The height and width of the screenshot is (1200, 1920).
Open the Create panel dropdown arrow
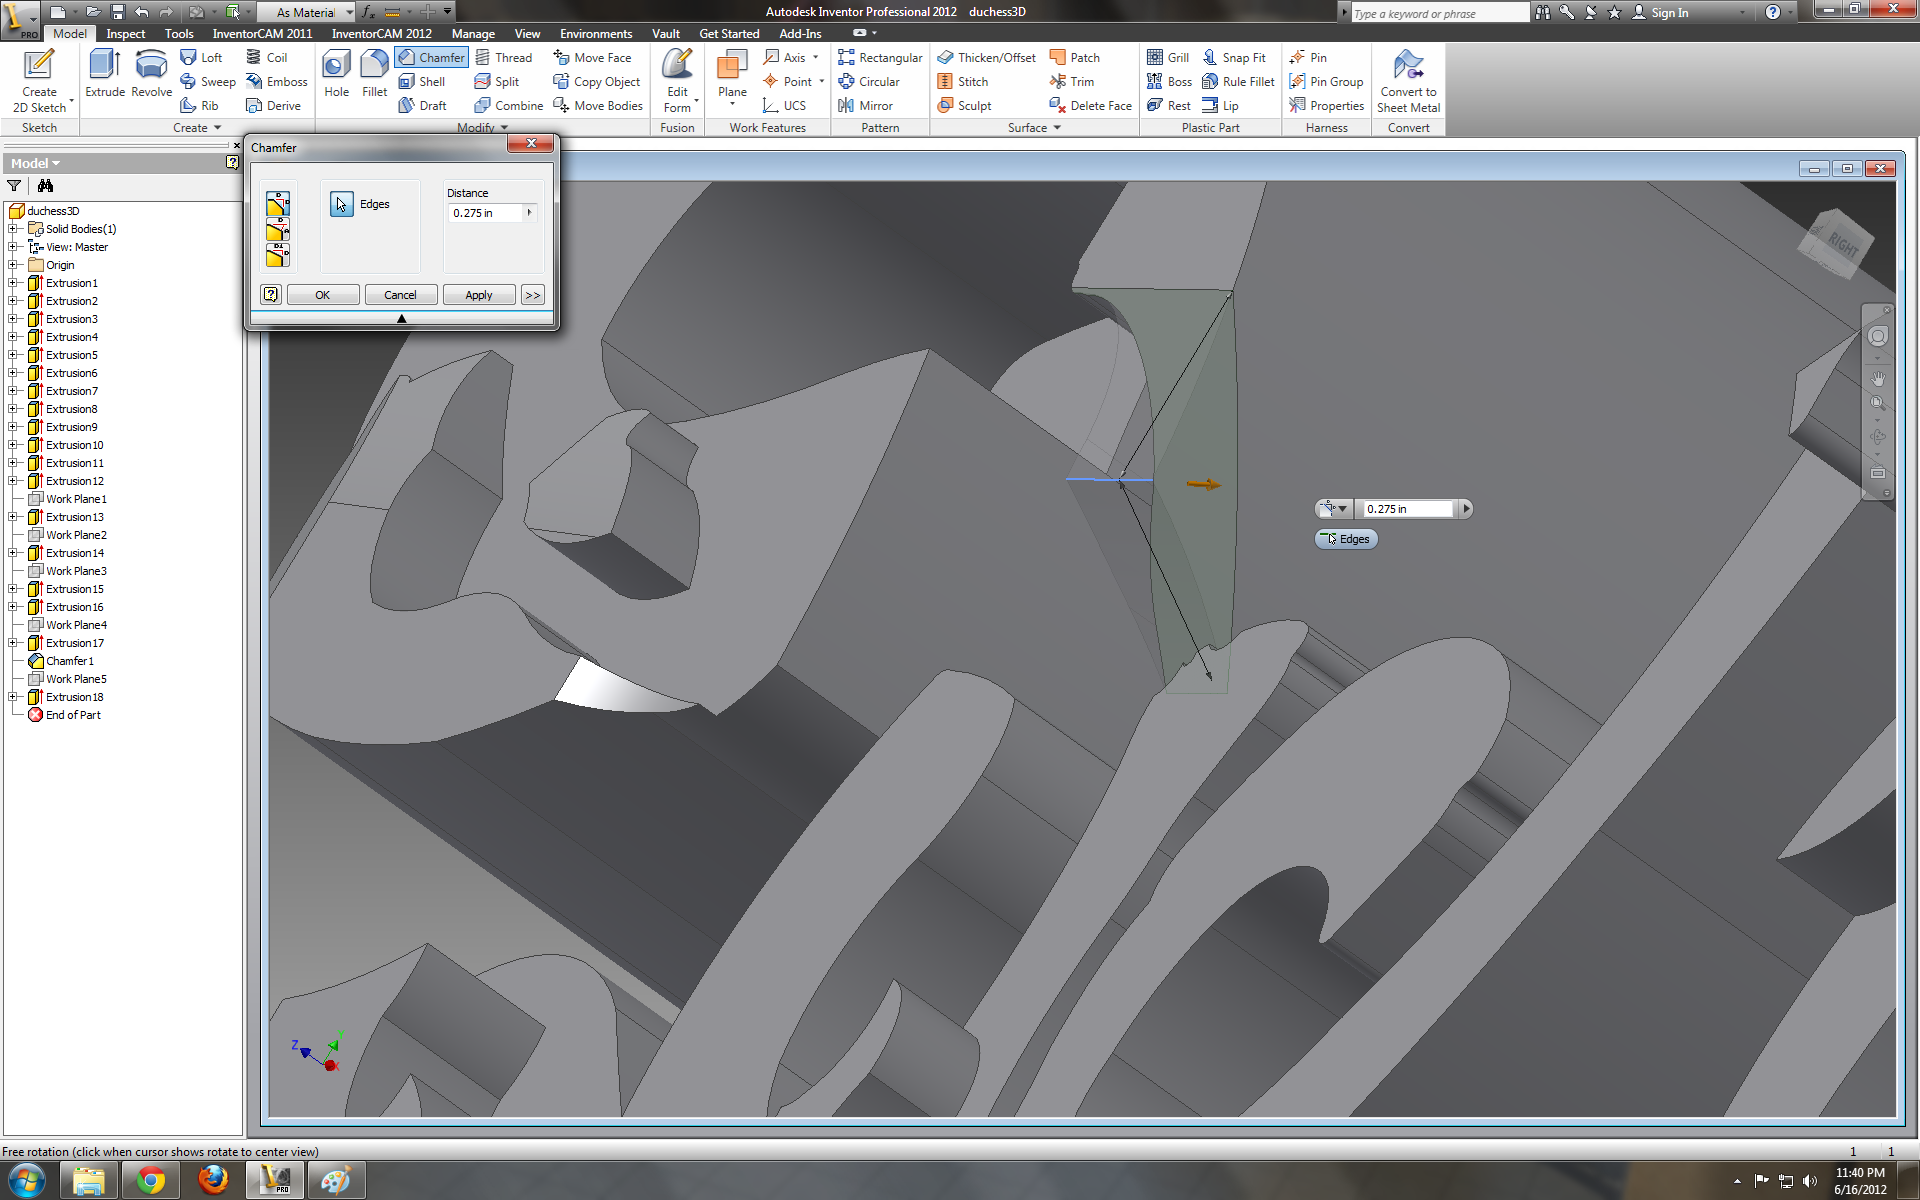click(x=217, y=128)
